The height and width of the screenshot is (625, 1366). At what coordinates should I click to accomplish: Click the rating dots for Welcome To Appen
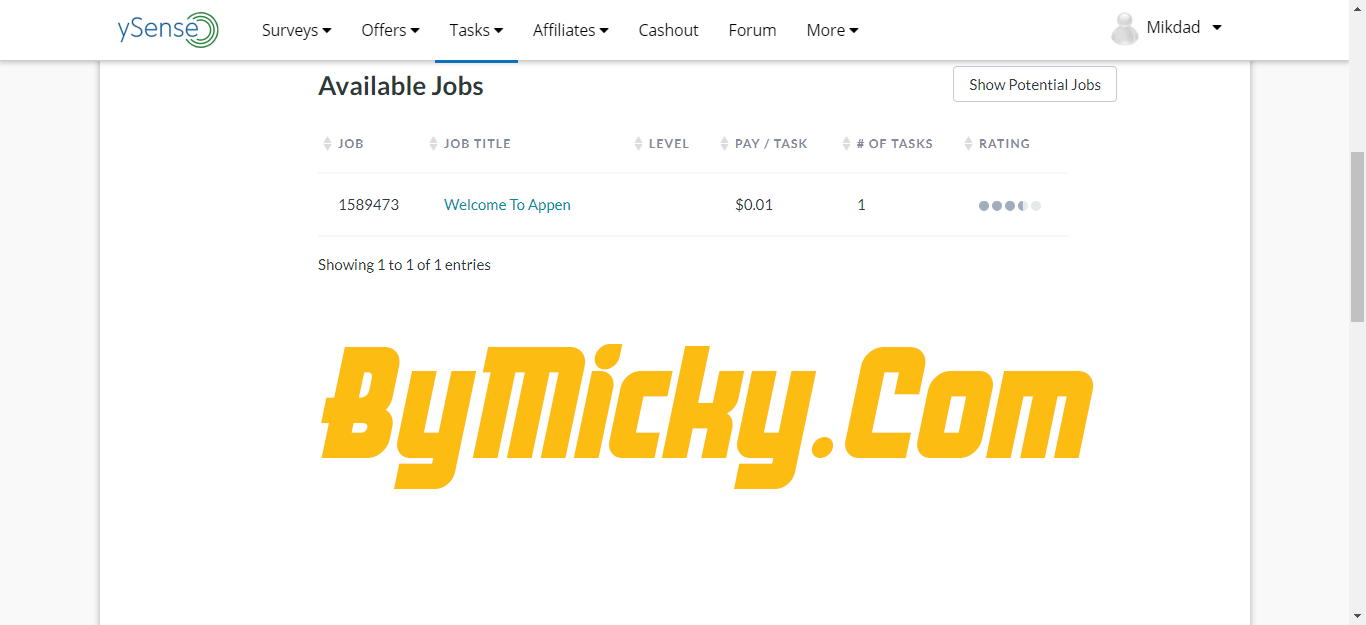pos(1010,206)
